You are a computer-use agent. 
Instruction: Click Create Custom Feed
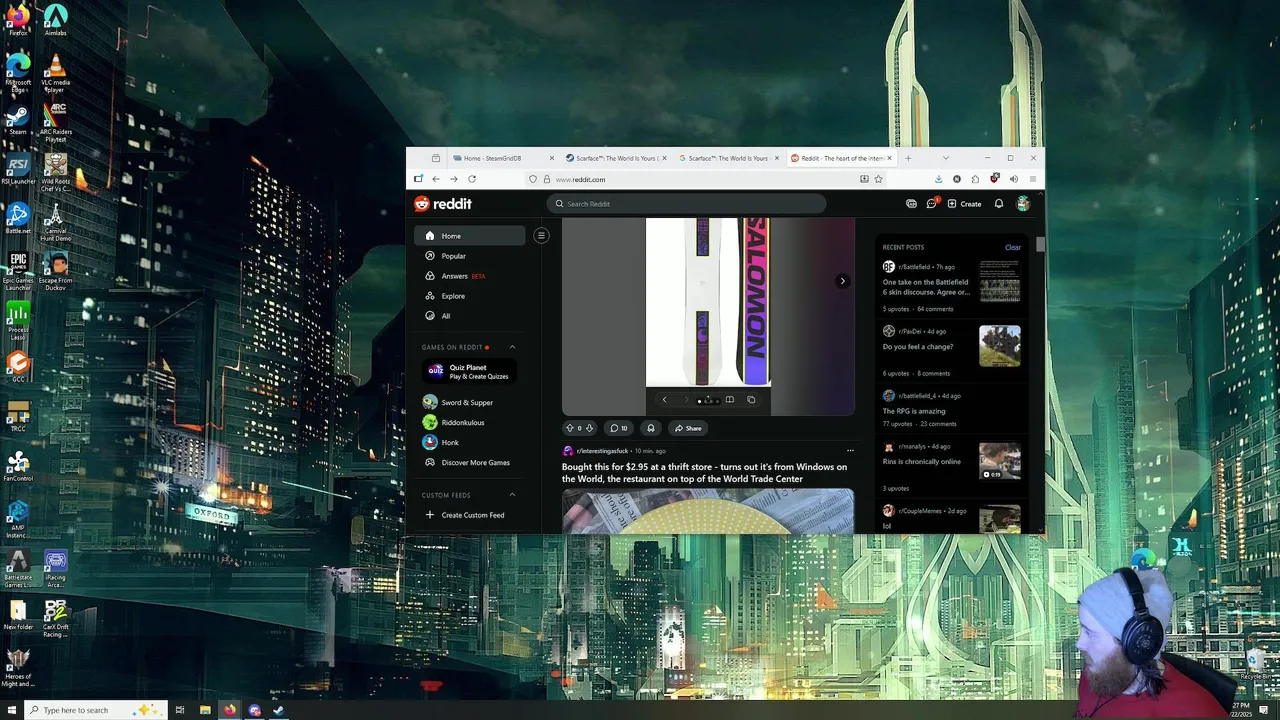(x=466, y=515)
